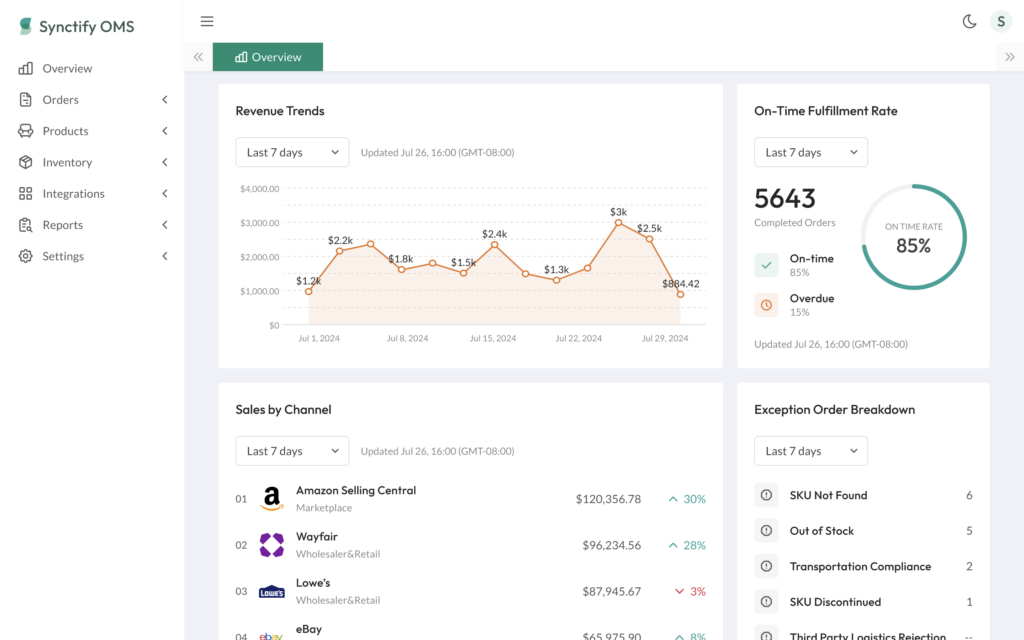Click the $884.42 data point on chart

(x=680, y=295)
